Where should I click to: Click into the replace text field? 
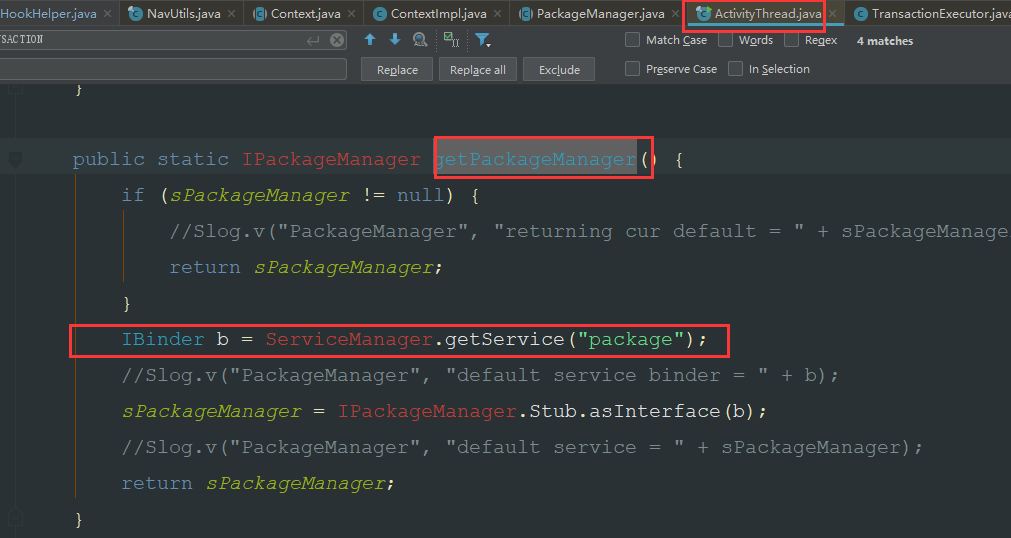(173, 69)
